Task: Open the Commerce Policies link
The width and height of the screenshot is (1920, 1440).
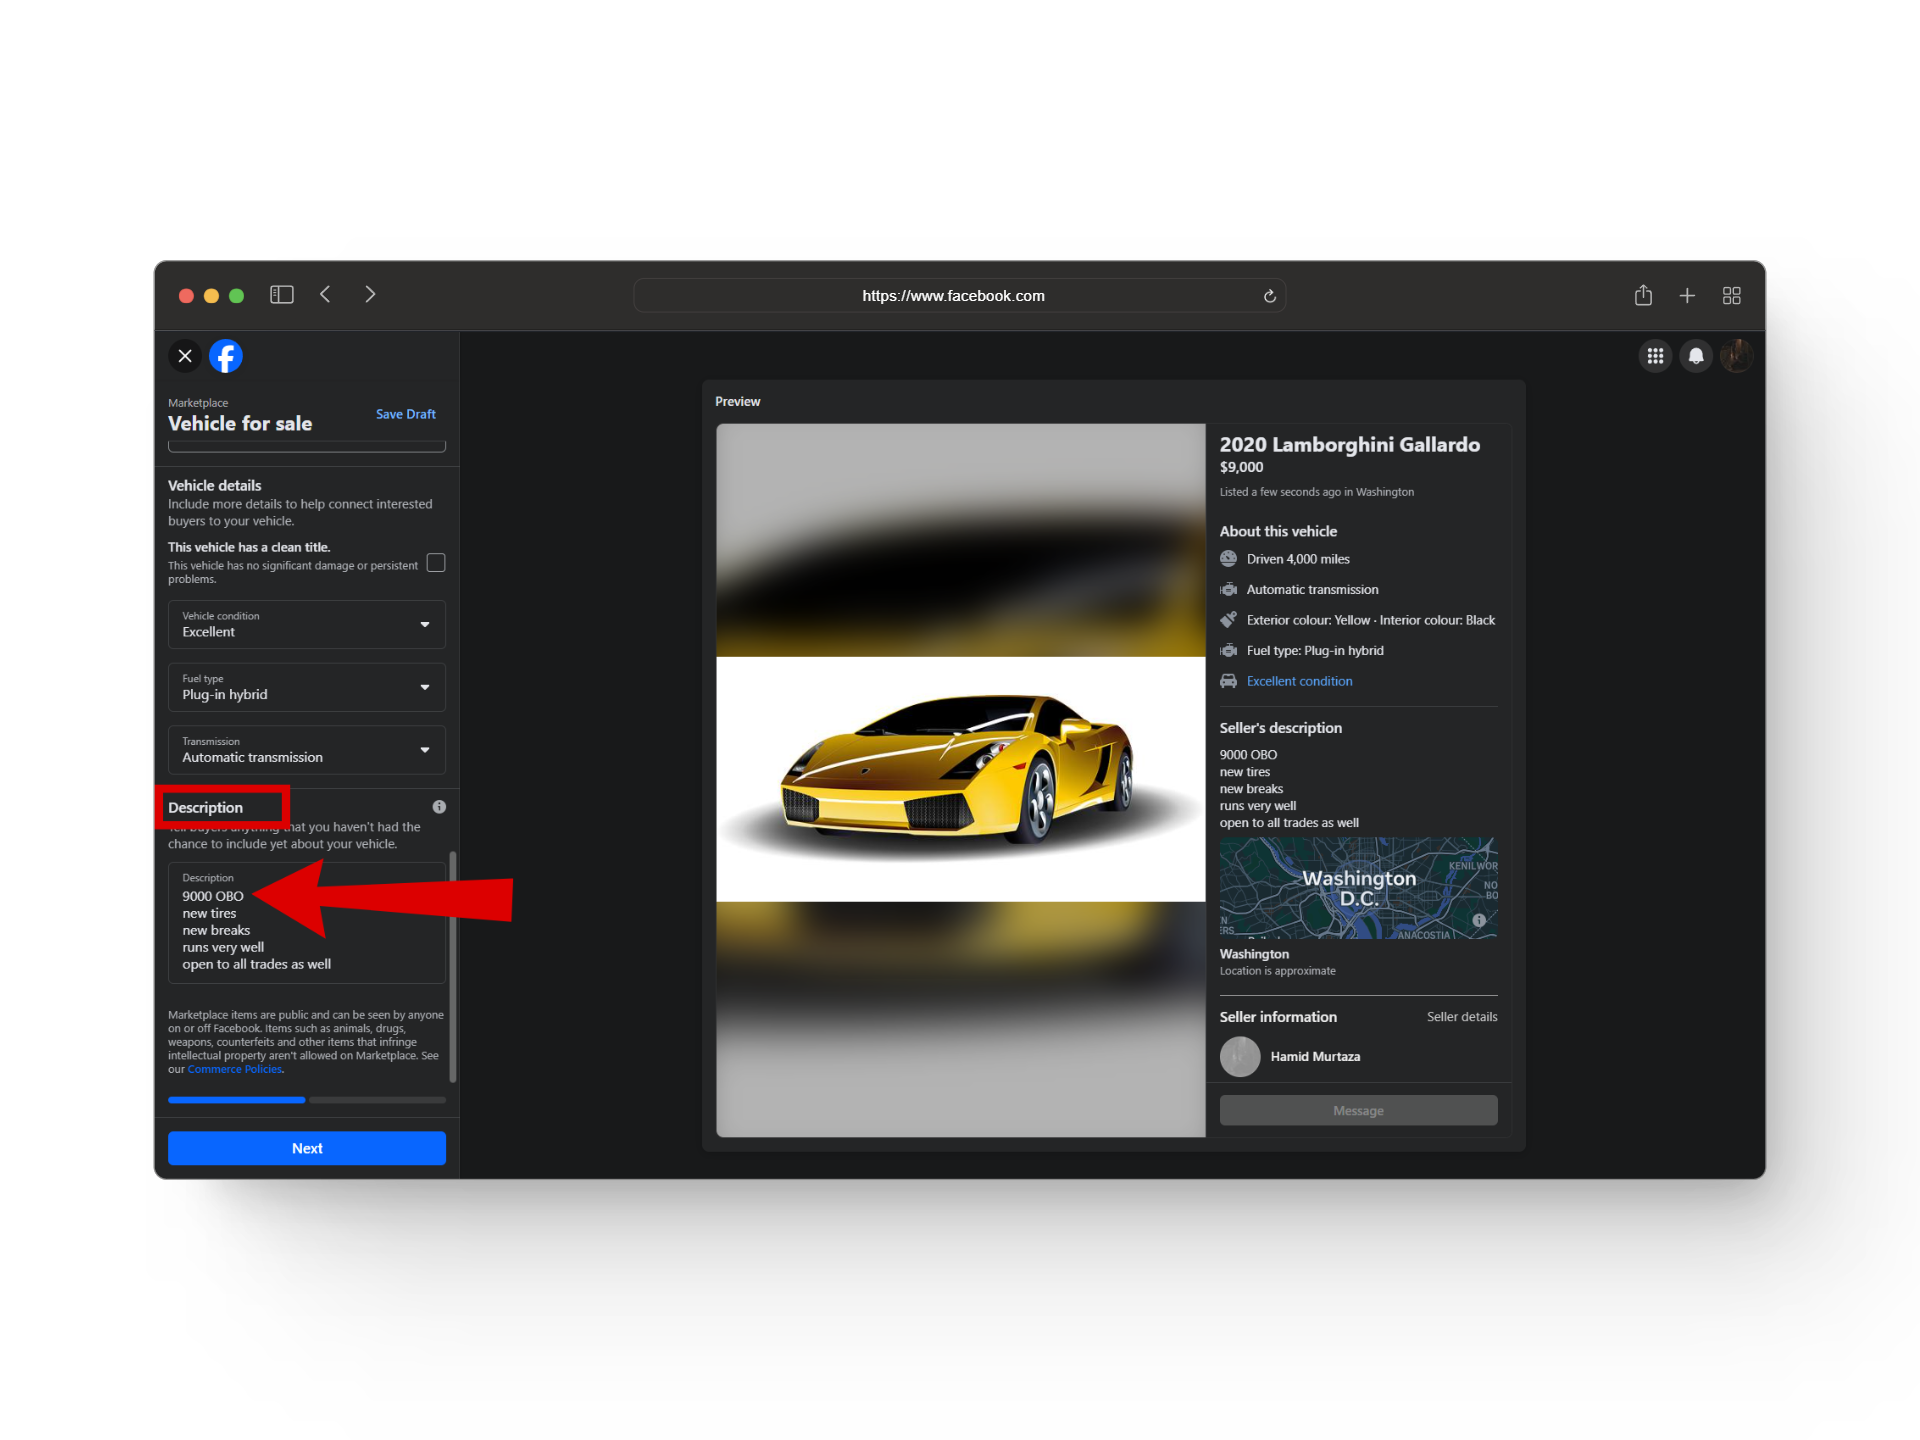Action: click(x=235, y=1070)
